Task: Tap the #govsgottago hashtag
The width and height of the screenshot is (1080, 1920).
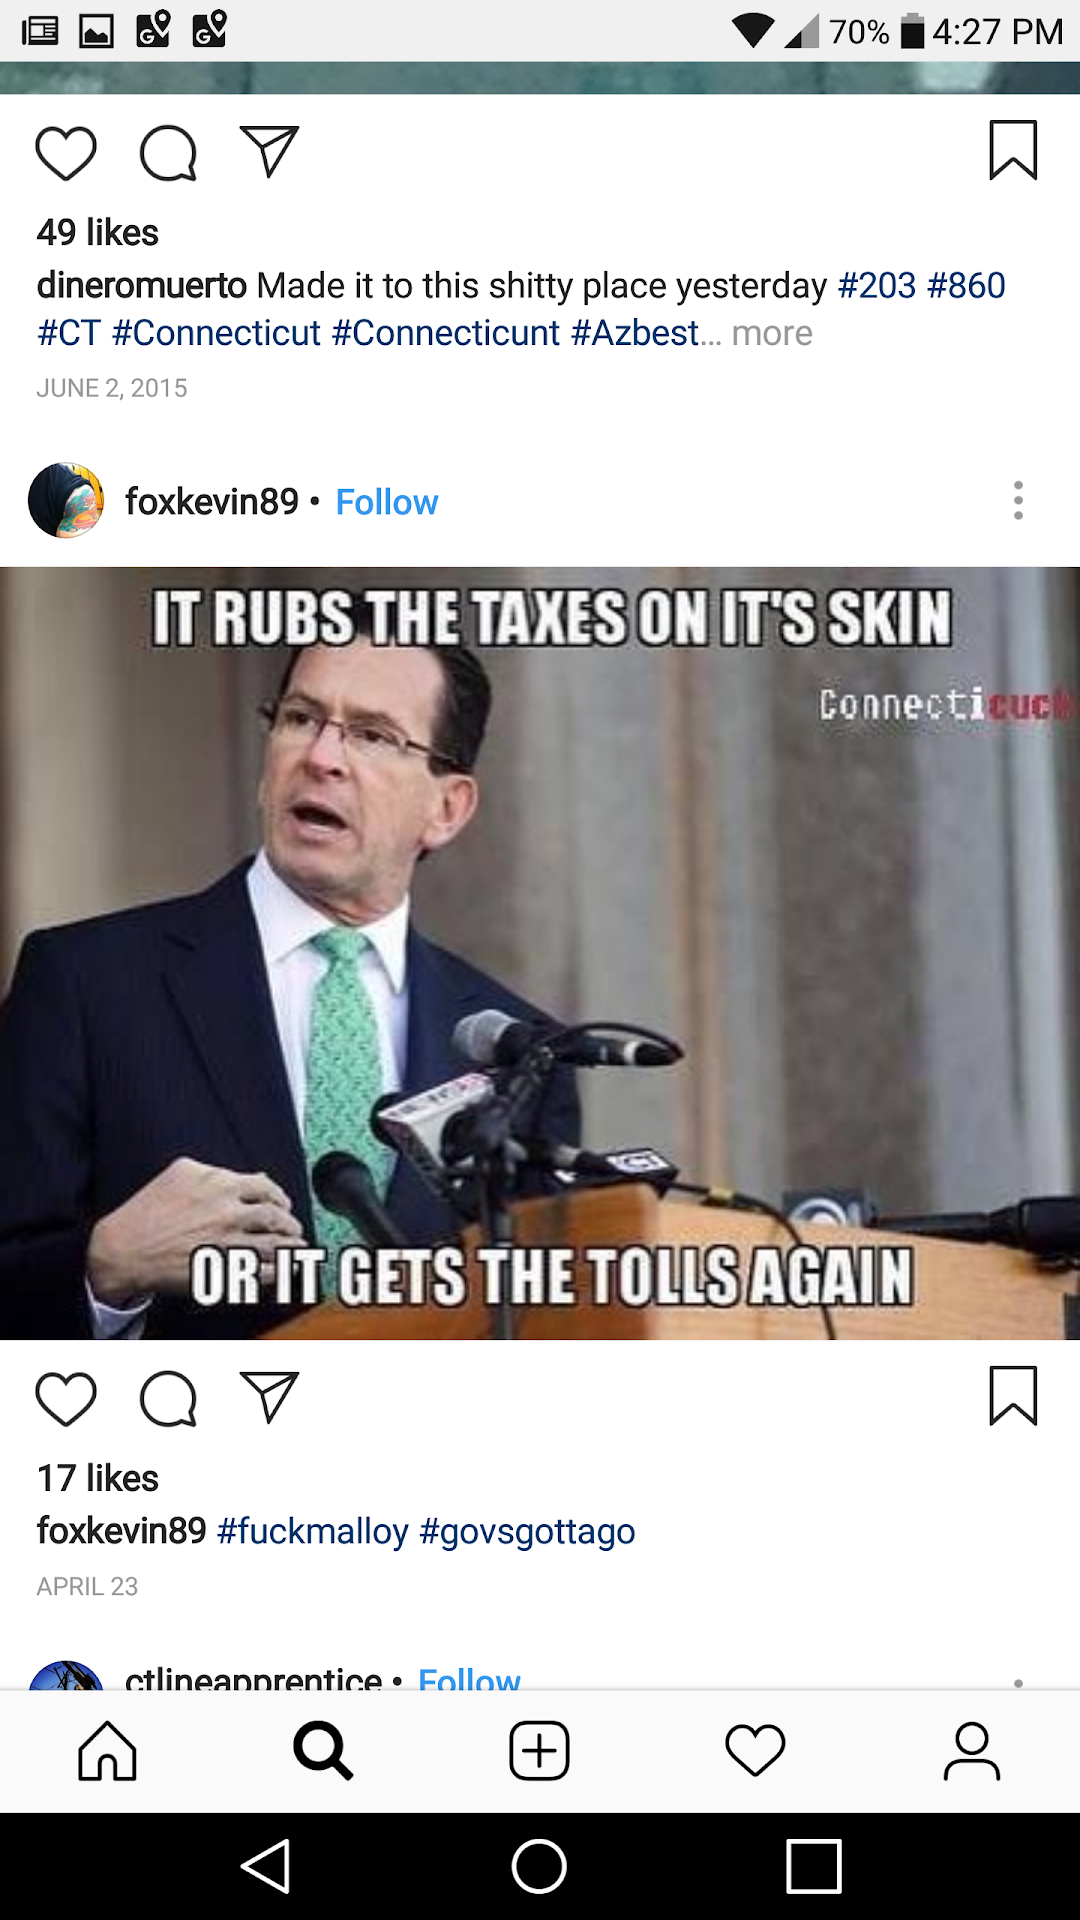Action: 527,1532
